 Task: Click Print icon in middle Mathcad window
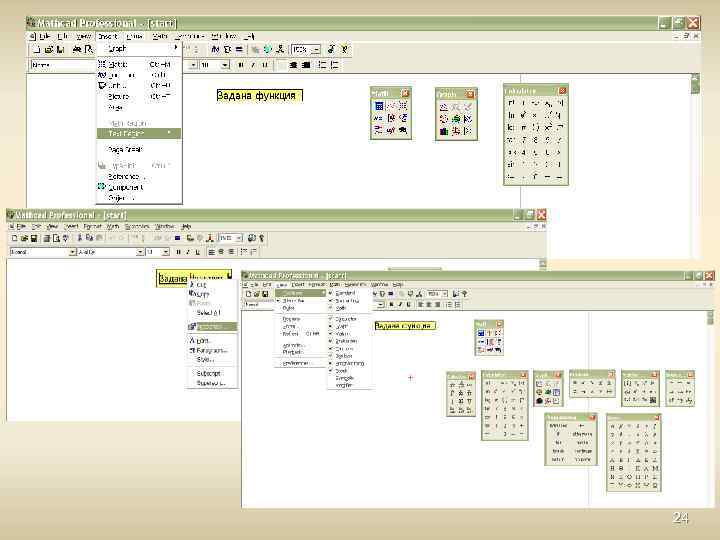point(46,238)
